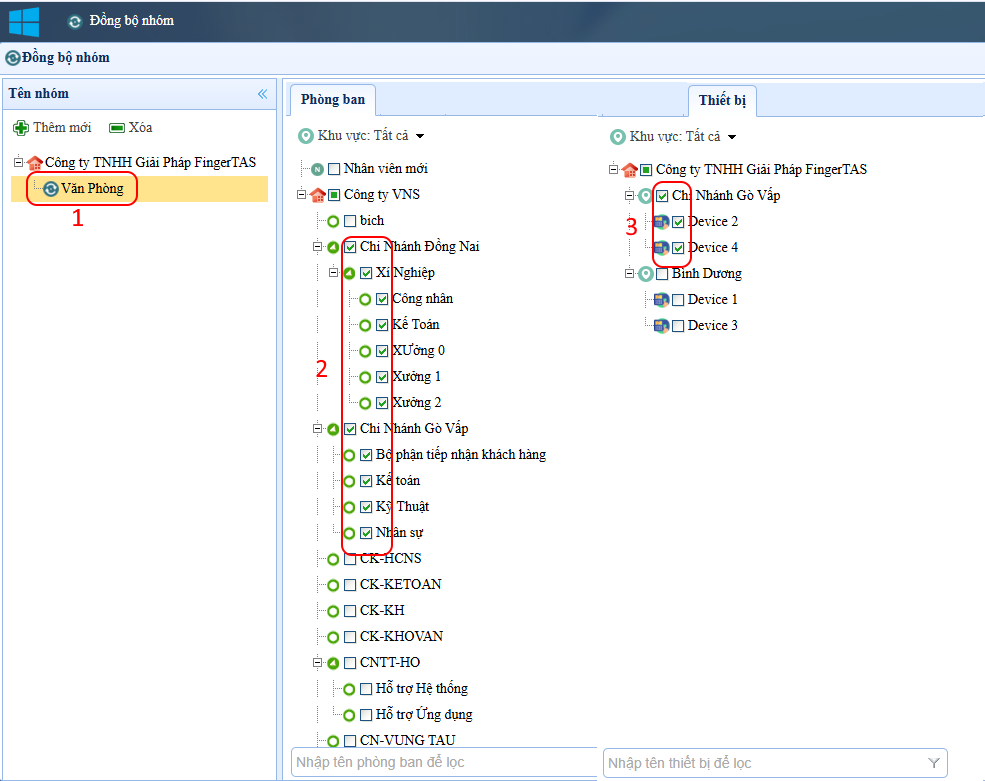Check the Bình Dương checkbox
Image resolution: width=985 pixels, height=781 pixels.
[662, 275]
